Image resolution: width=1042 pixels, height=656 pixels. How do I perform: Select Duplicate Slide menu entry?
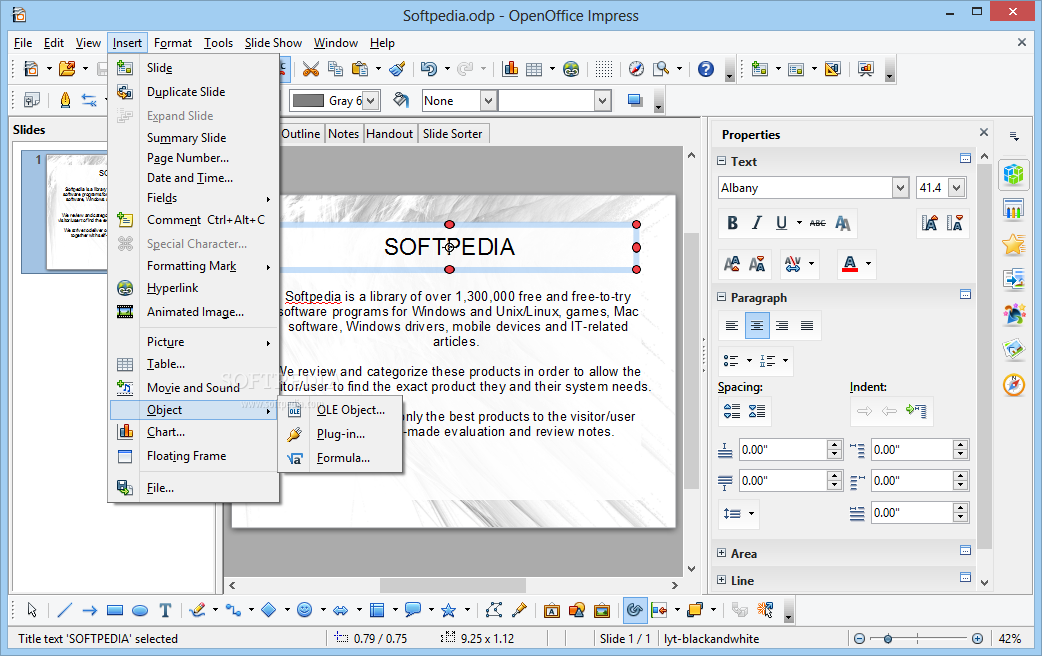tap(193, 92)
